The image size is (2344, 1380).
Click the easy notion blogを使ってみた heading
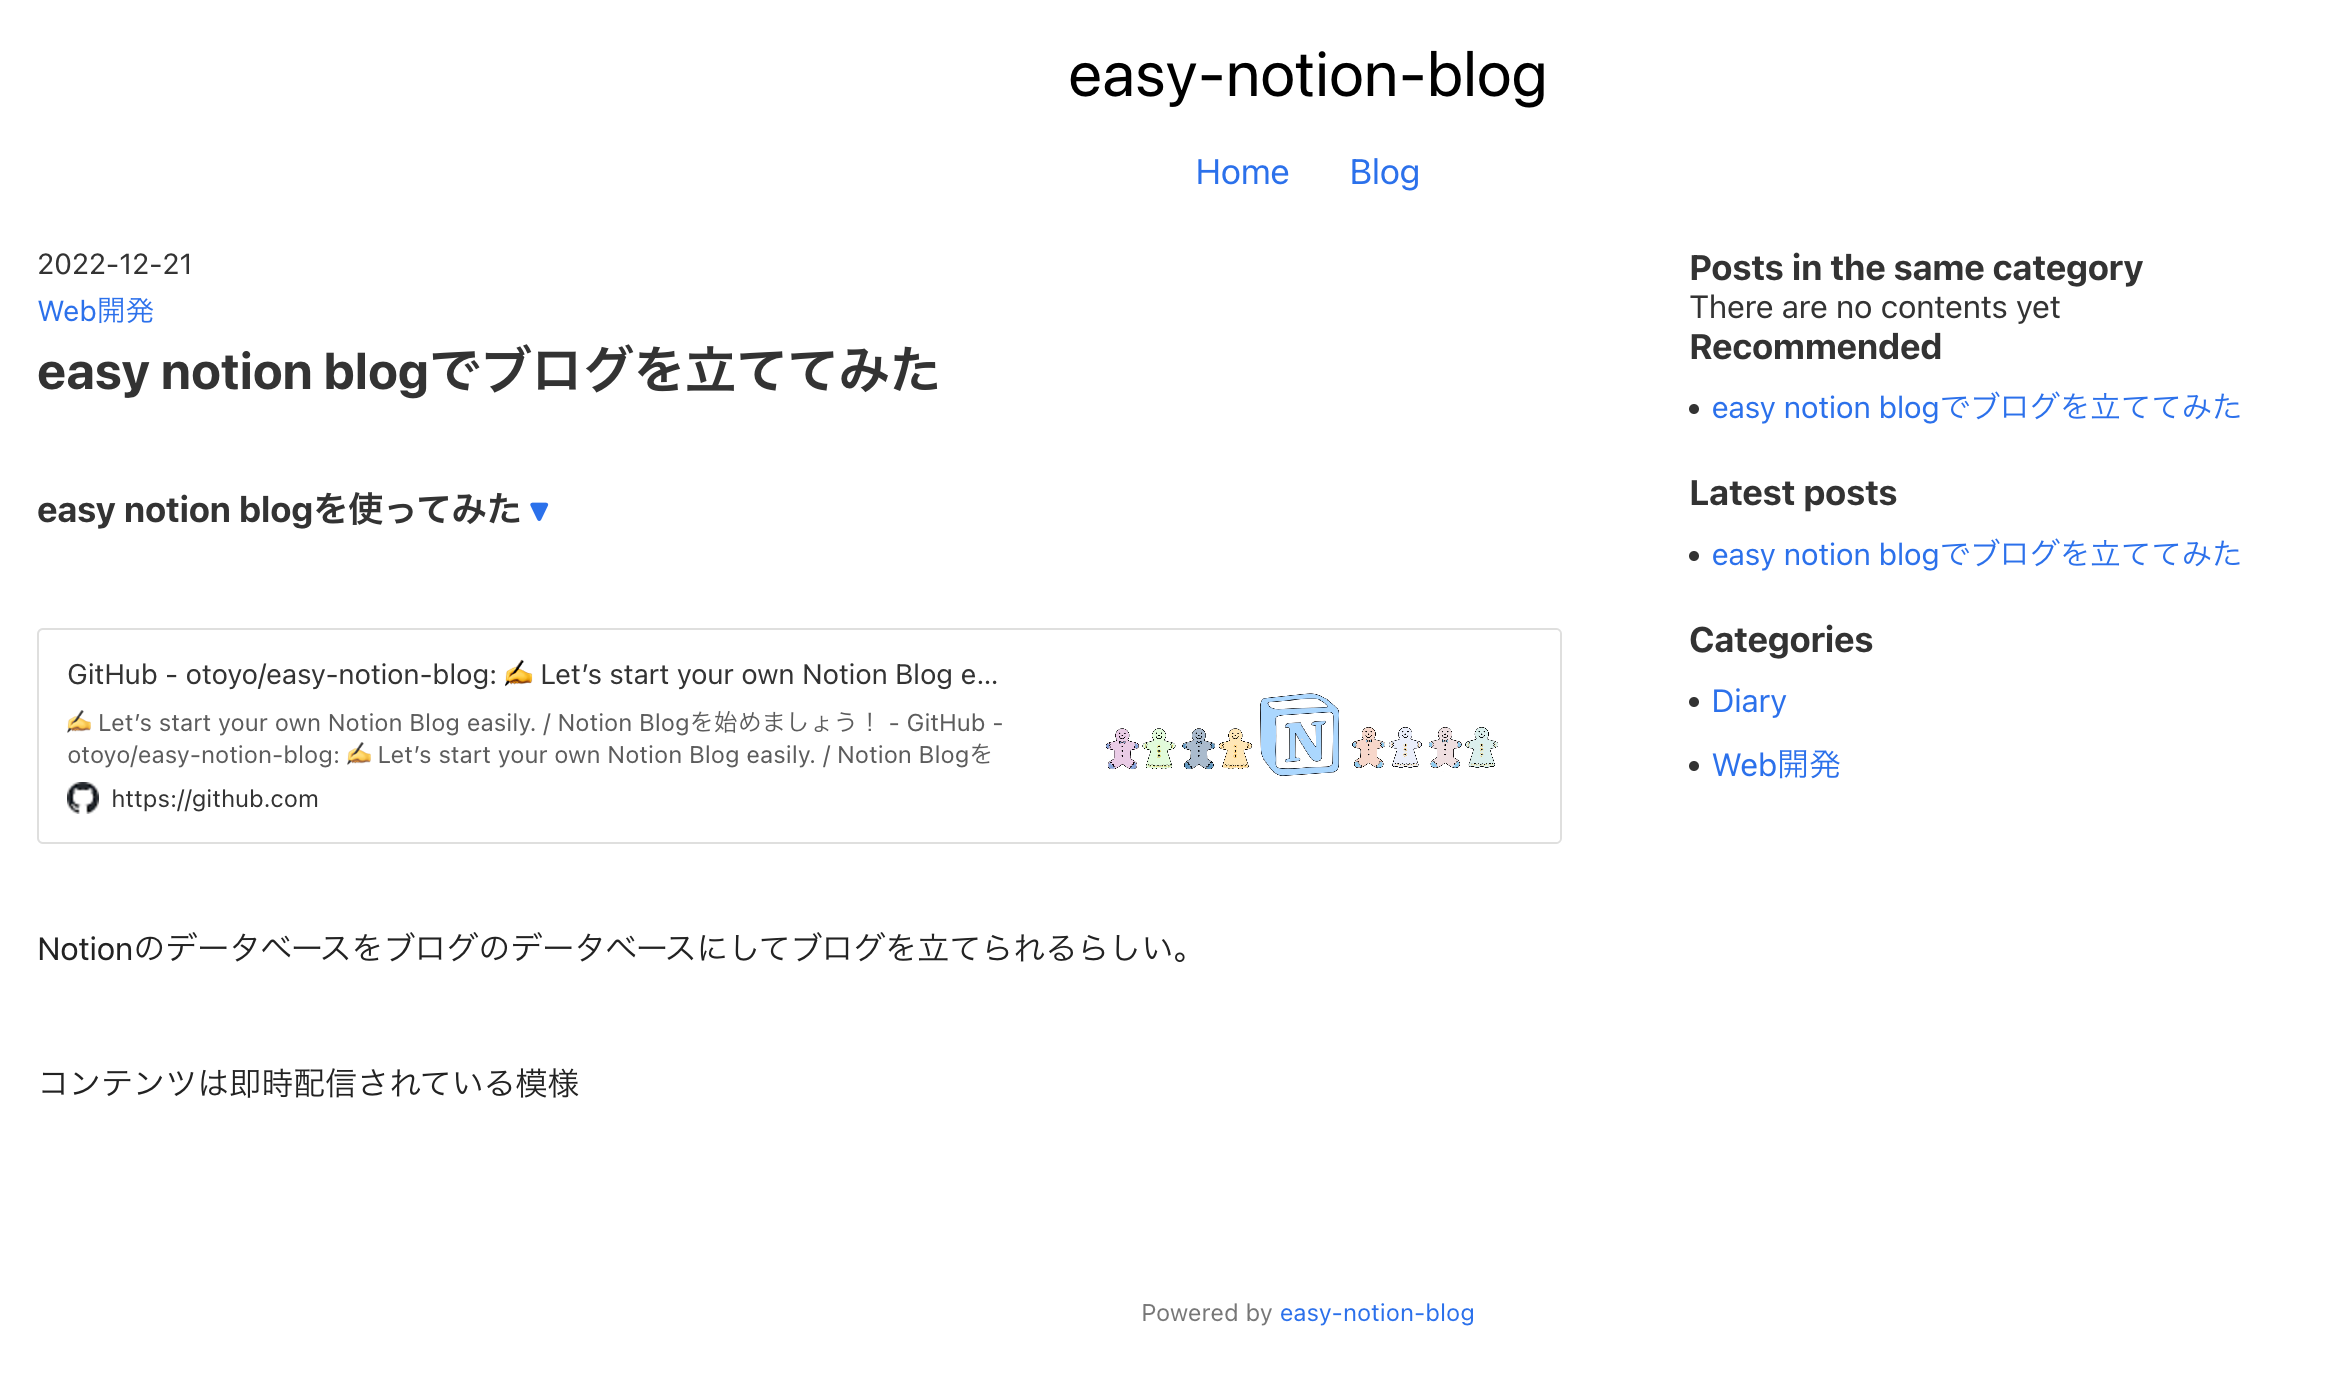[x=279, y=510]
